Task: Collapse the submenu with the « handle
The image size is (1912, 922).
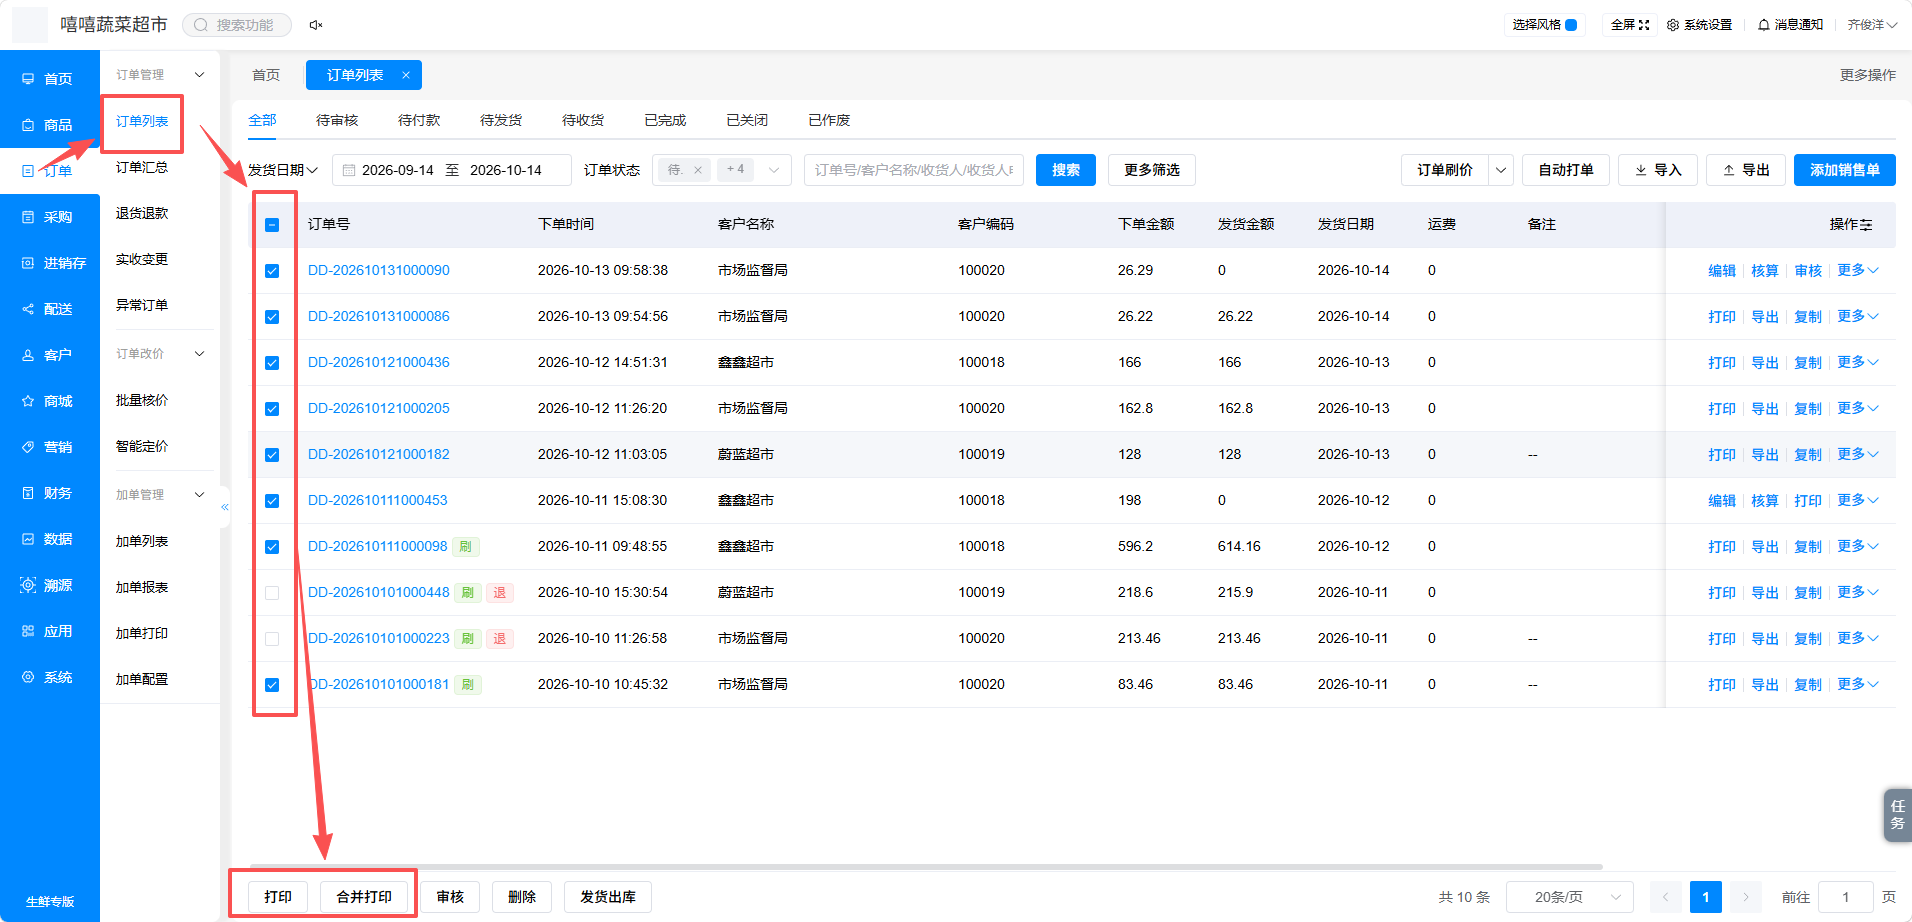Action: (225, 507)
